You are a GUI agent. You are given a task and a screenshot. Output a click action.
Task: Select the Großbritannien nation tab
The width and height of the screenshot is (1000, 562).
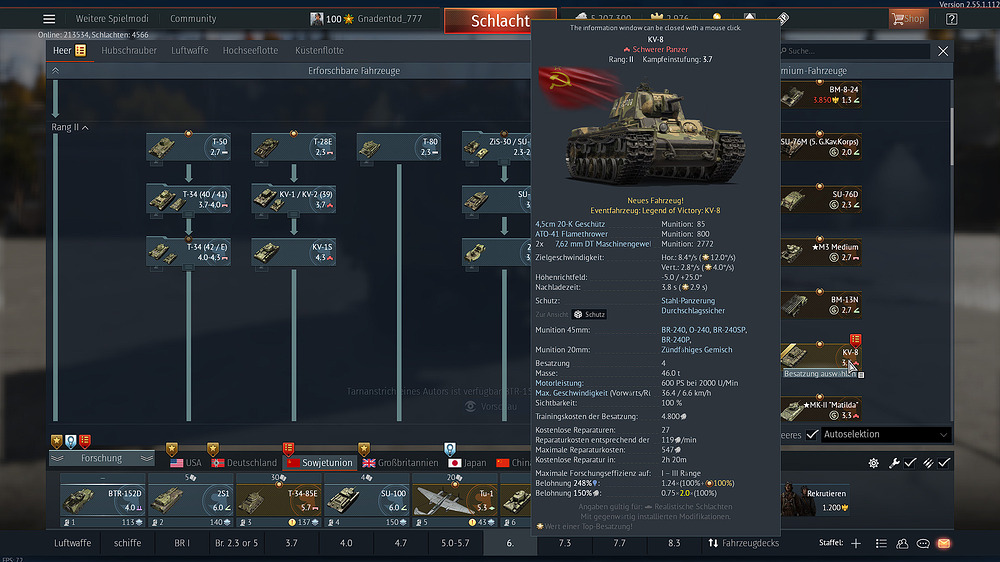click(401, 463)
